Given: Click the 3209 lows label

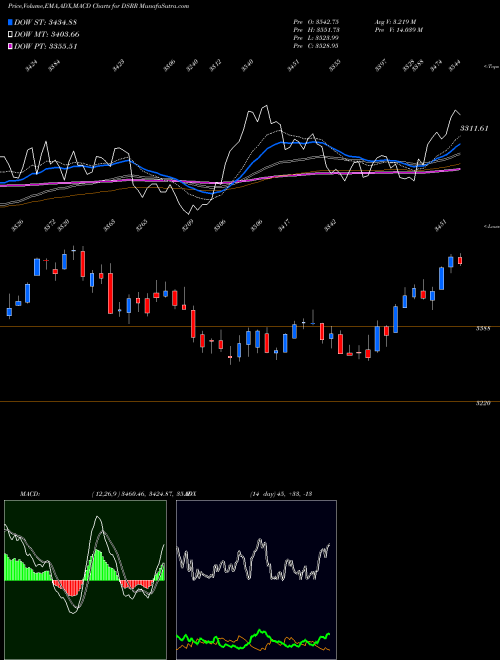Looking at the screenshot, I should [x=188, y=226].
